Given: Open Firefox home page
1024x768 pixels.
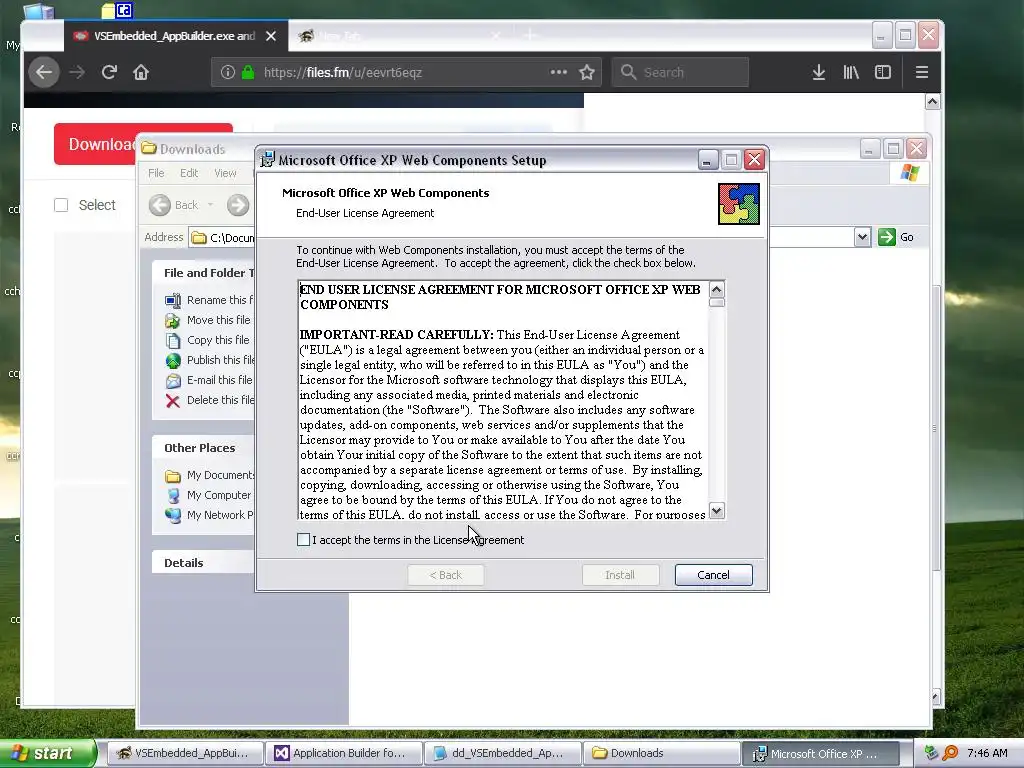Looking at the screenshot, I should pos(141,72).
